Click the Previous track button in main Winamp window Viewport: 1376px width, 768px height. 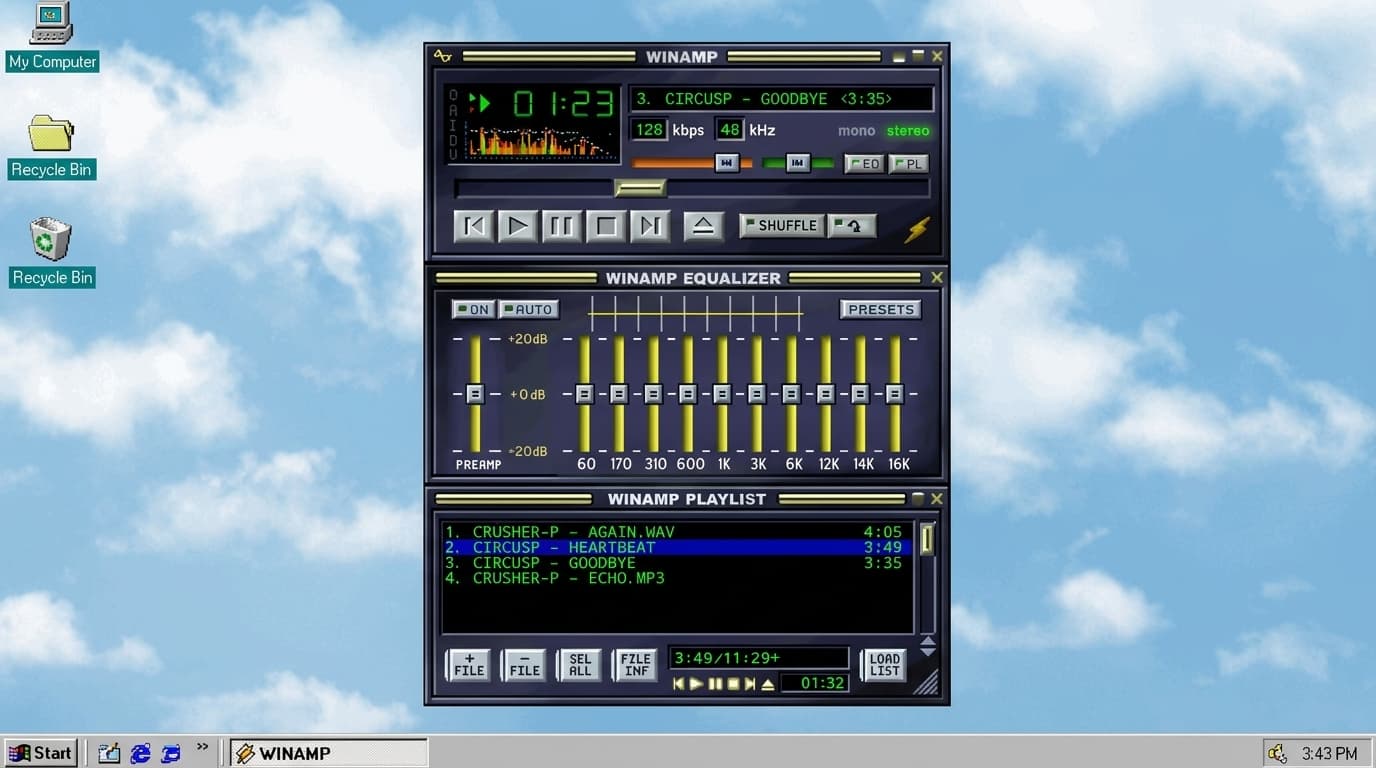(x=474, y=226)
